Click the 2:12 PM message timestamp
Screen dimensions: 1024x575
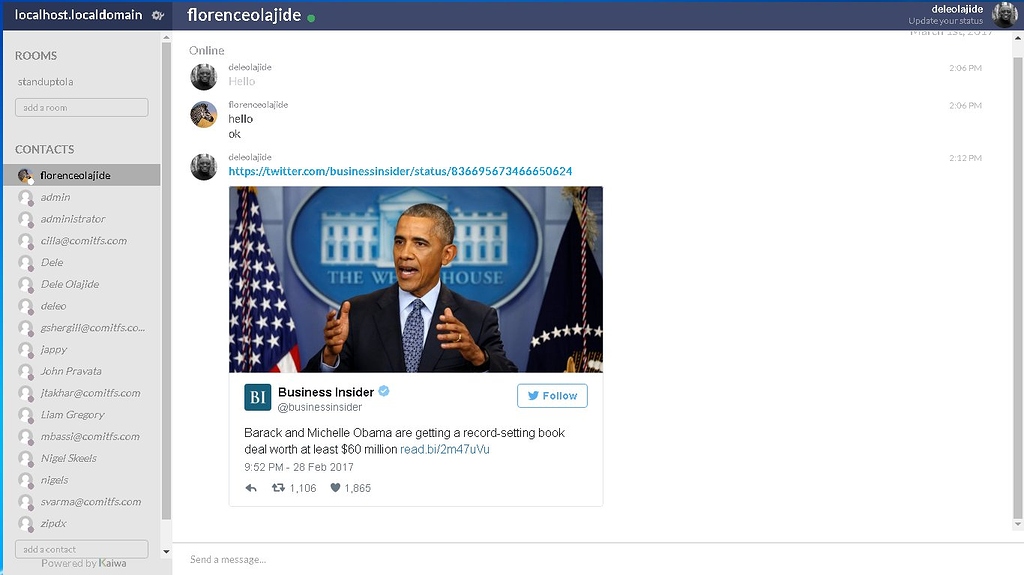tap(965, 158)
